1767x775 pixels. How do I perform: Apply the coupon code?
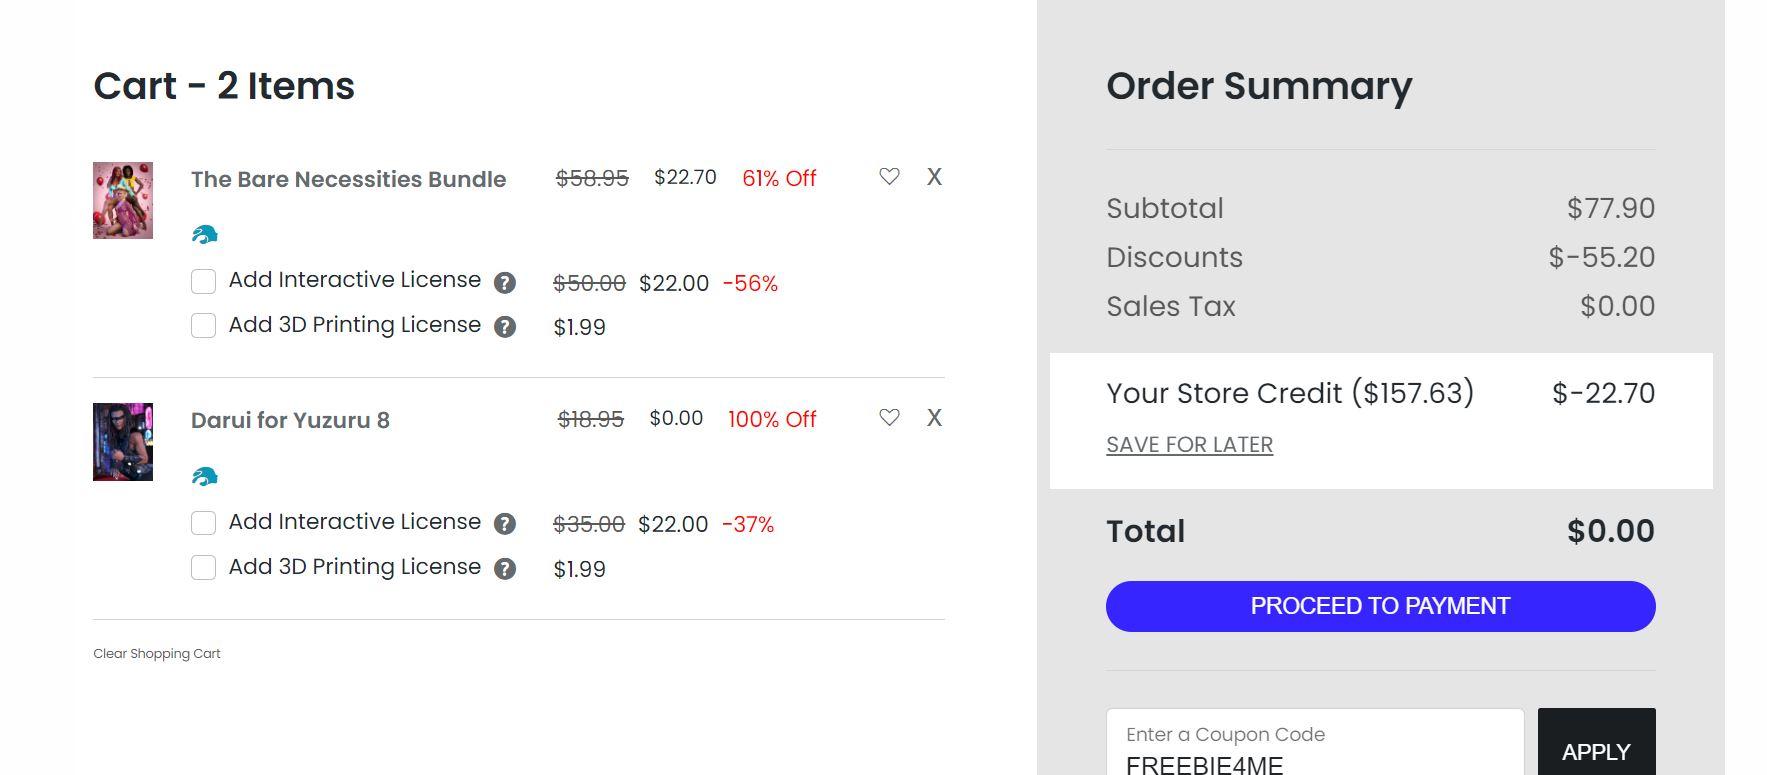click(x=1595, y=751)
